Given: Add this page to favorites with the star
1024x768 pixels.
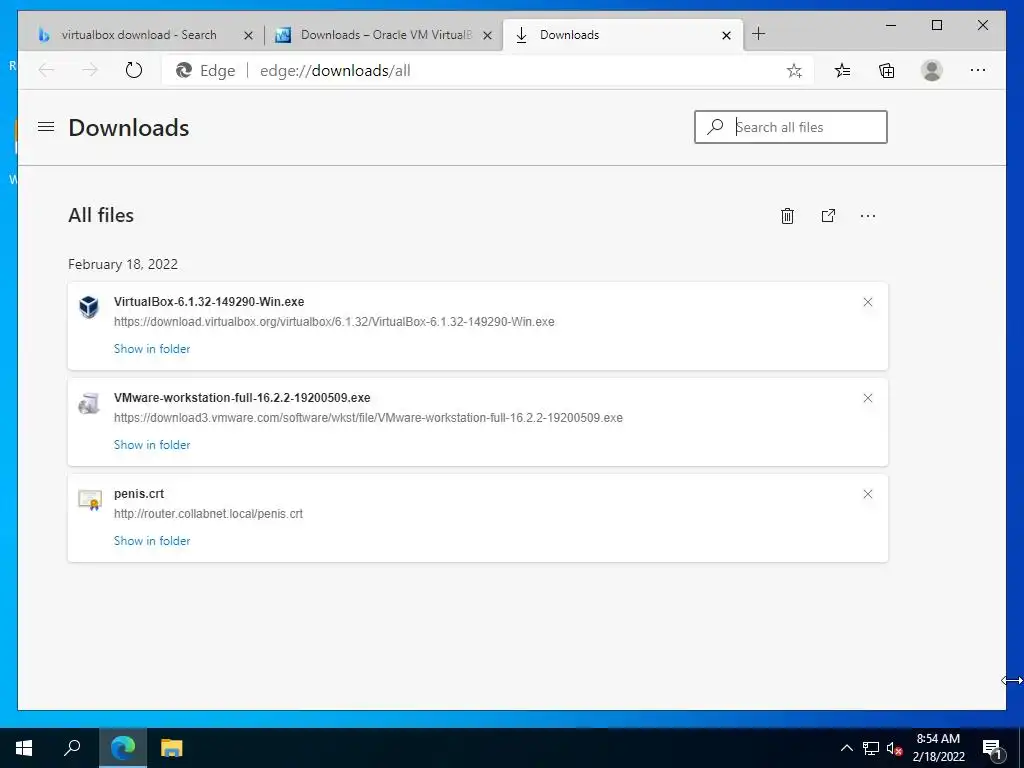Looking at the screenshot, I should [x=794, y=71].
